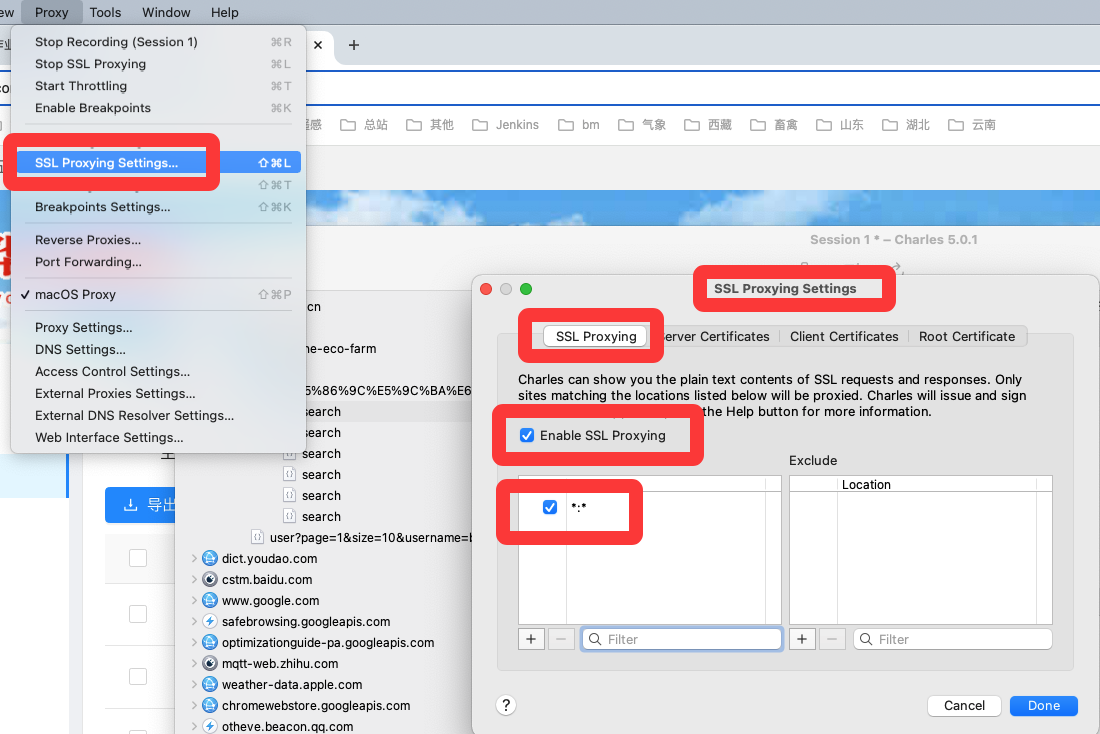
Task: Open SSL Proxying Settings… menu entry
Action: (x=159, y=163)
